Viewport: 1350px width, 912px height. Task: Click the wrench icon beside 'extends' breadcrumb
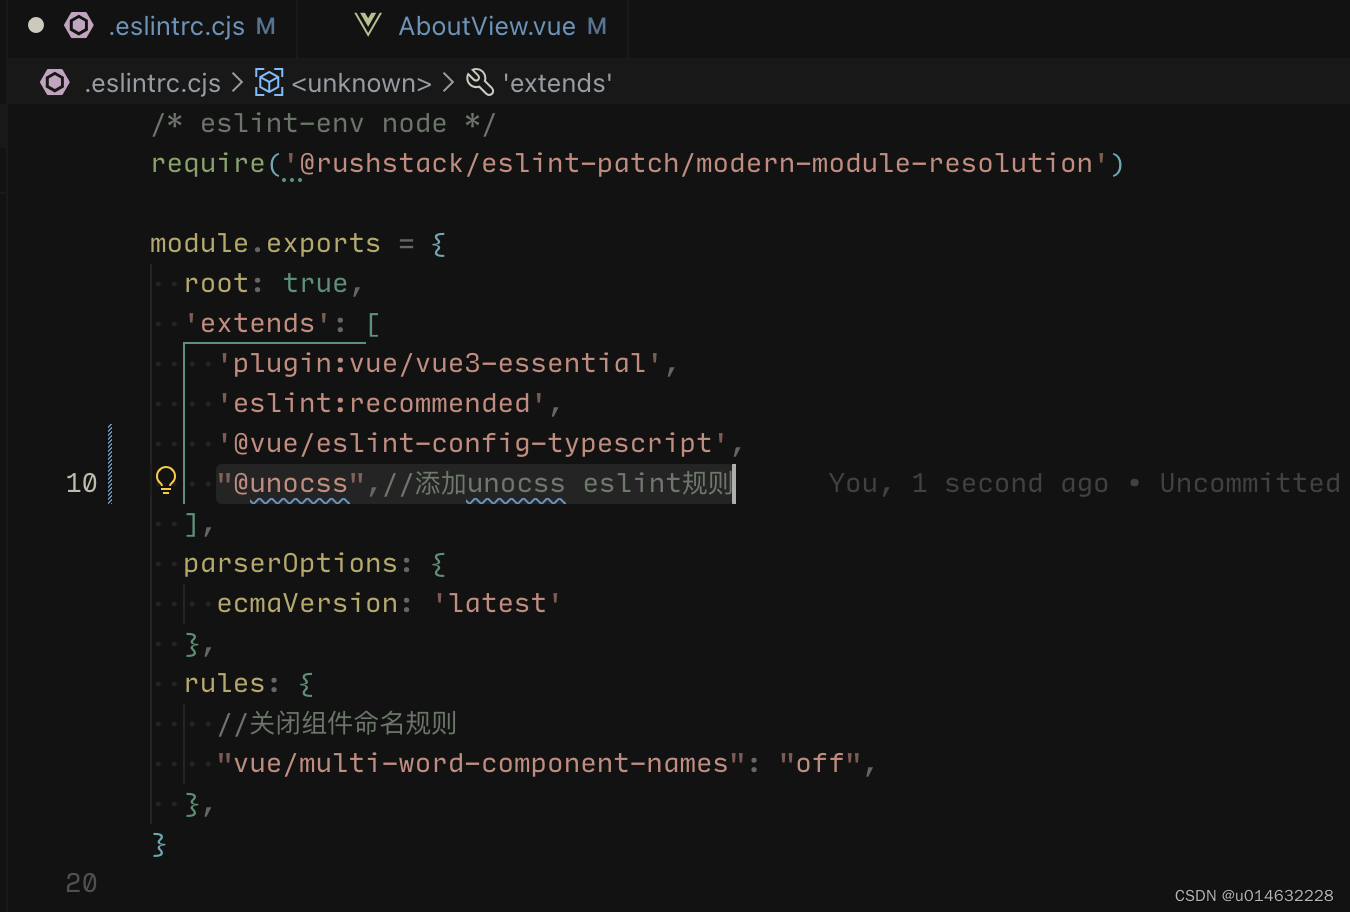pos(480,82)
